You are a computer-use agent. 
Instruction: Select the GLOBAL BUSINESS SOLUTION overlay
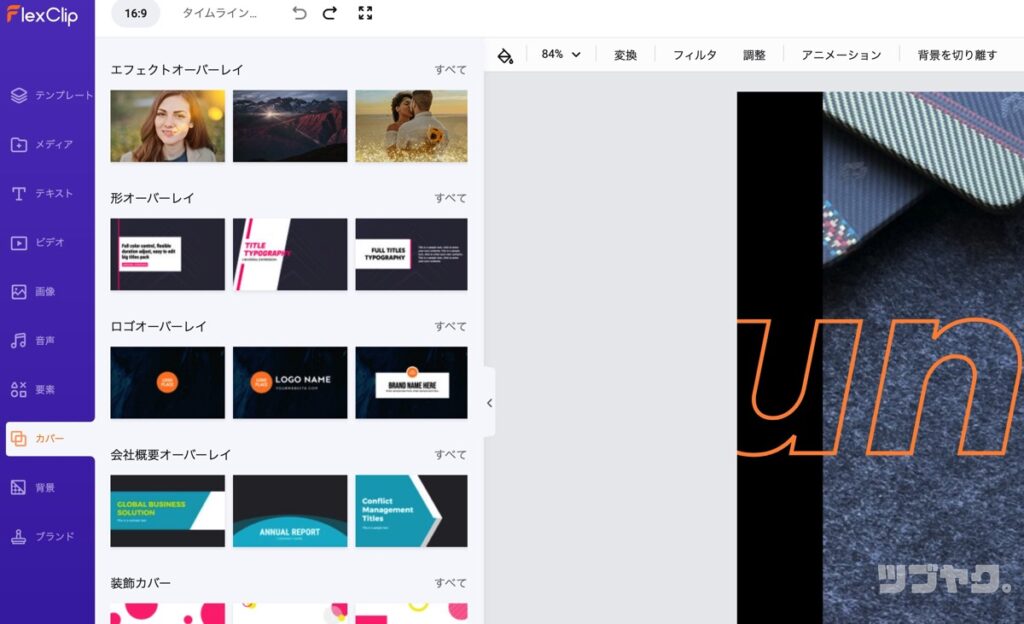click(x=167, y=511)
